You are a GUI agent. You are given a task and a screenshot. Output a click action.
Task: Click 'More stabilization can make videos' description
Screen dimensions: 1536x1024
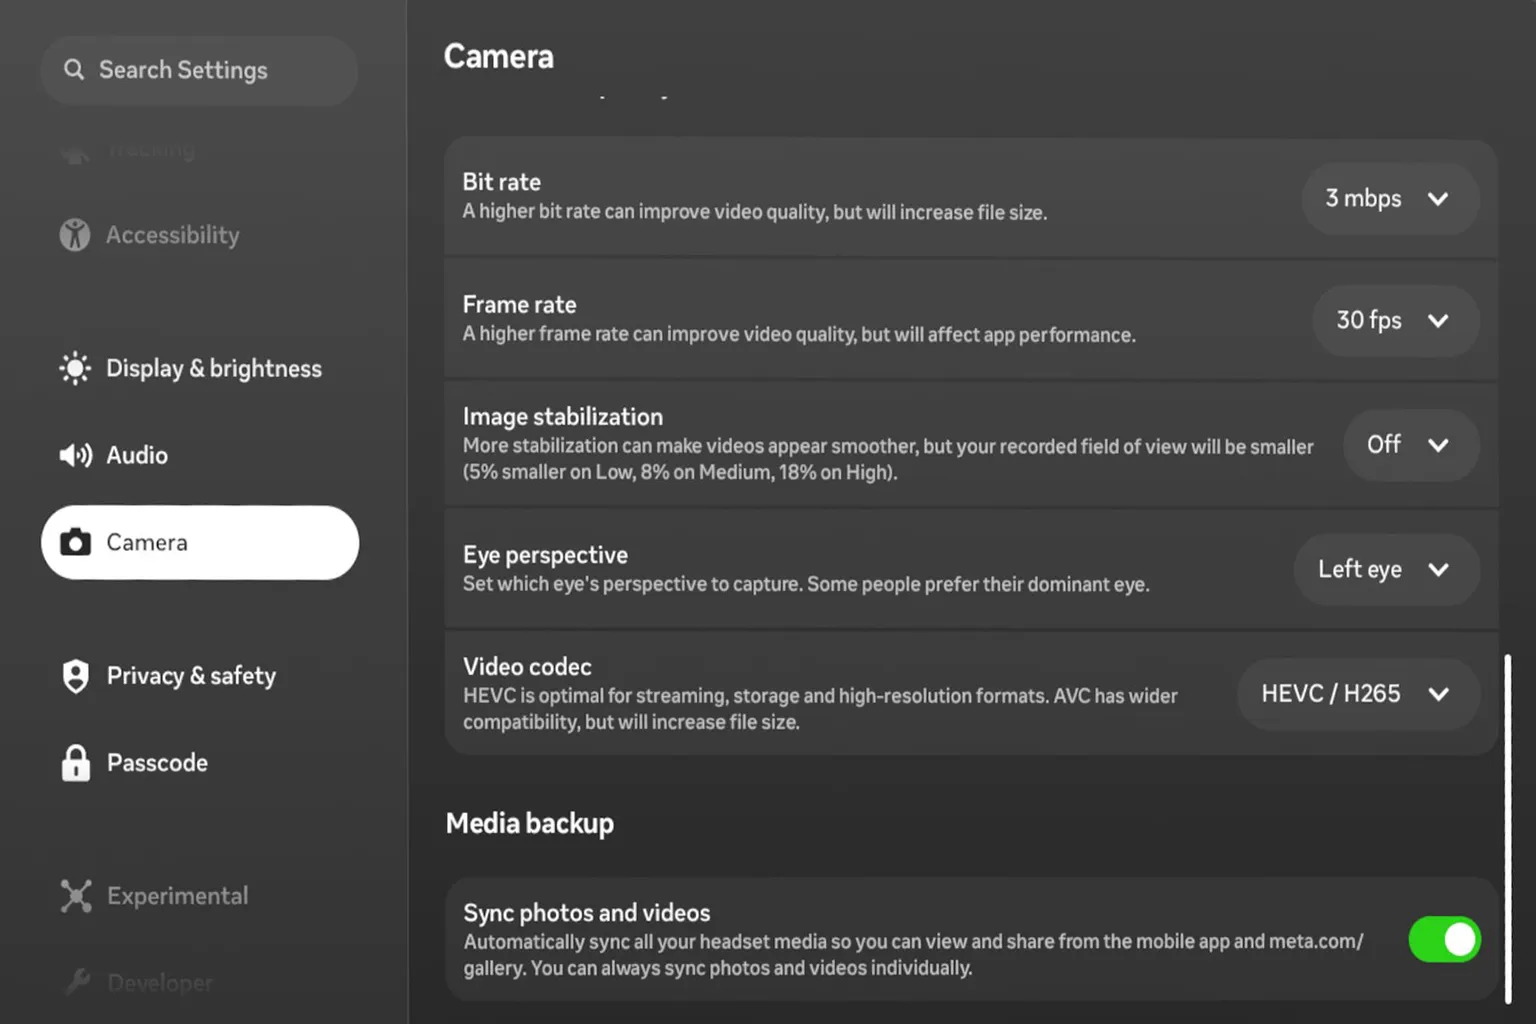(888, 459)
